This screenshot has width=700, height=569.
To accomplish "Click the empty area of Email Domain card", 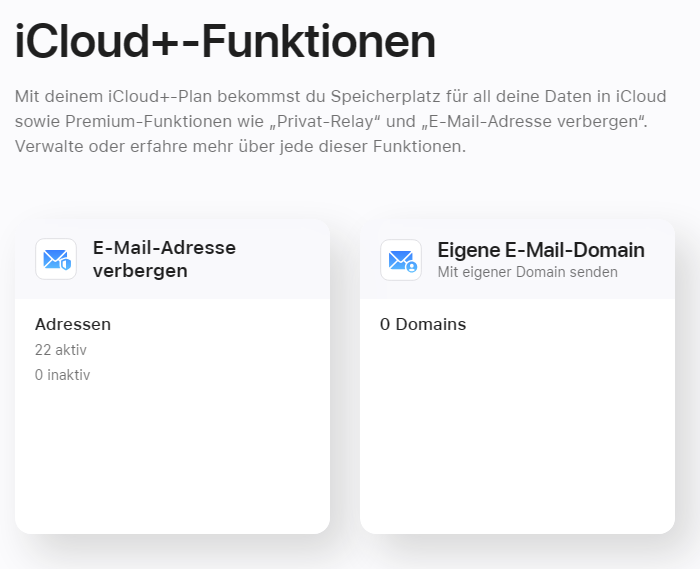I will click(x=517, y=440).
